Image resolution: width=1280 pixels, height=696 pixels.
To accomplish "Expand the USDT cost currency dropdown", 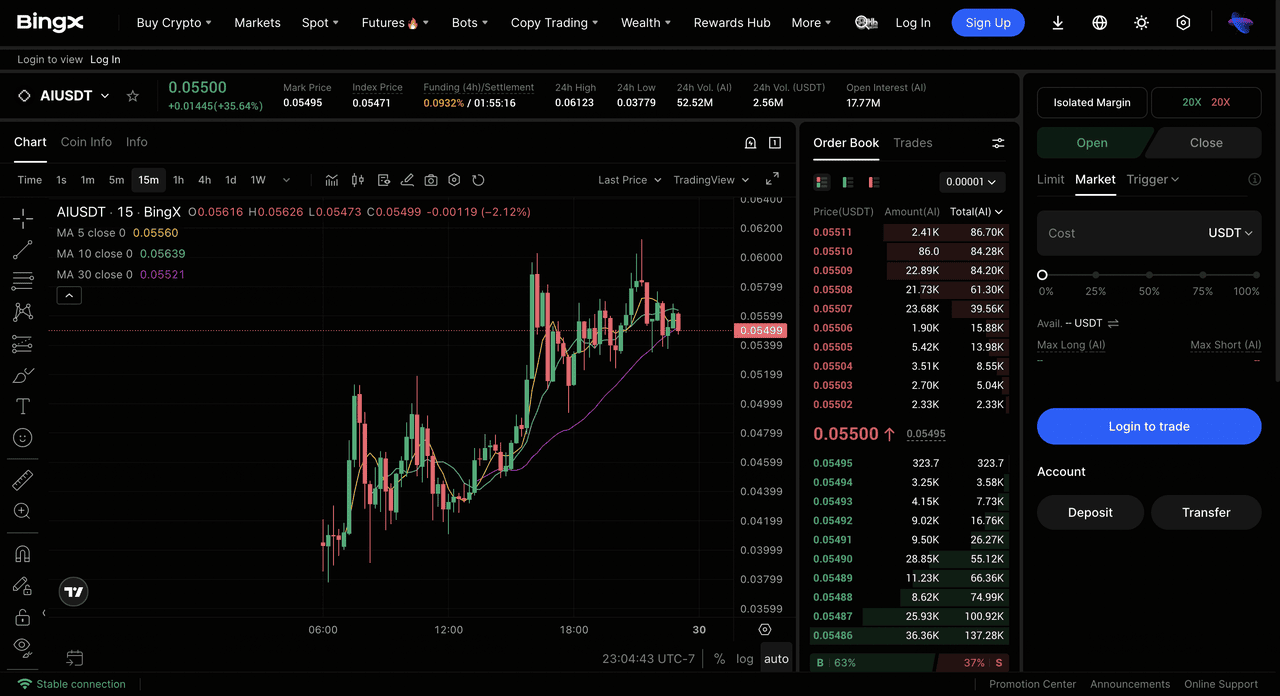I will (1230, 233).
